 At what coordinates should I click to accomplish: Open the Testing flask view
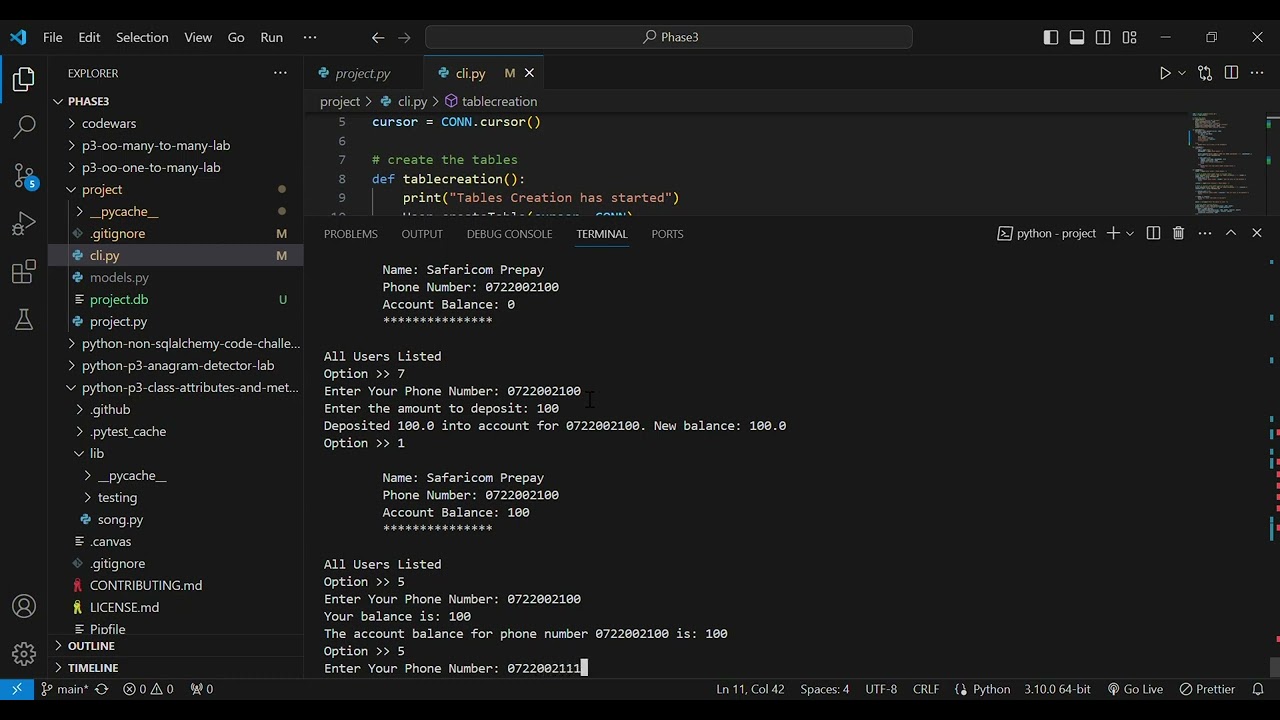(24, 319)
